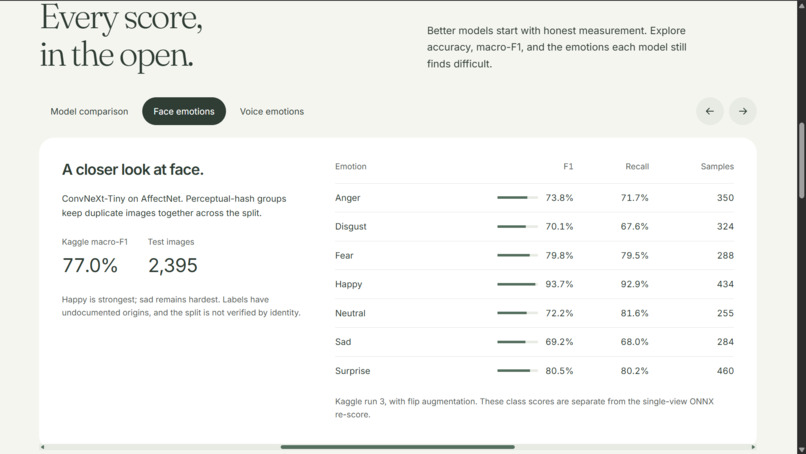This screenshot has height=454, width=806.
Task: Click the 93.7% F1 value
Action: coord(559,284)
